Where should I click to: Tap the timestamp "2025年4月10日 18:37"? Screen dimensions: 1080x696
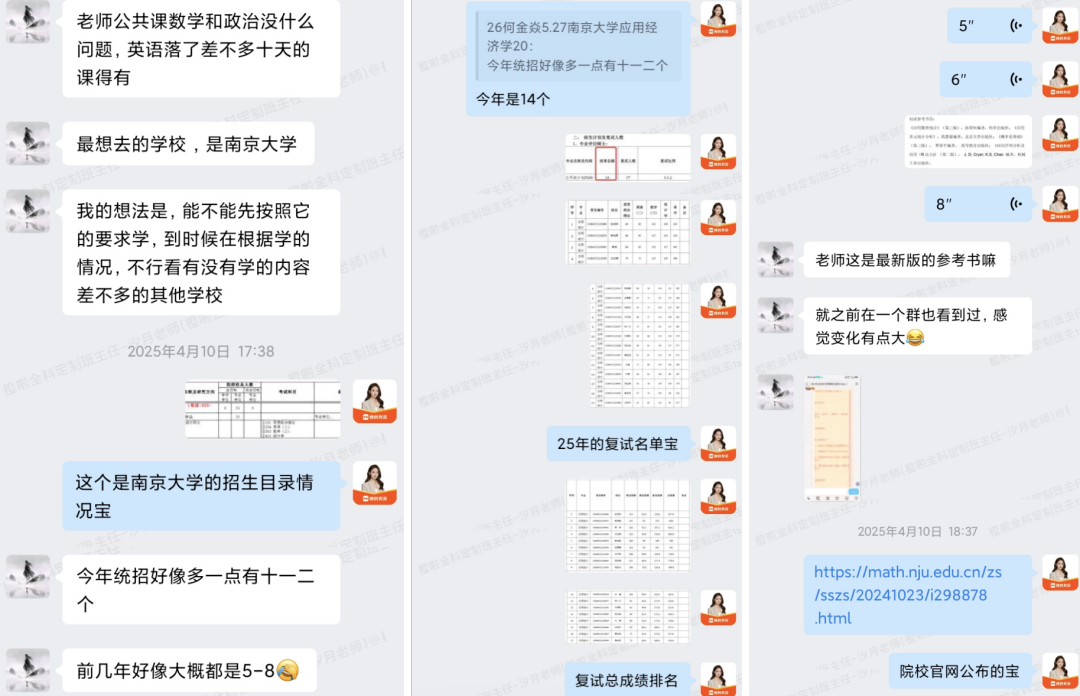pyautogui.click(x=917, y=531)
